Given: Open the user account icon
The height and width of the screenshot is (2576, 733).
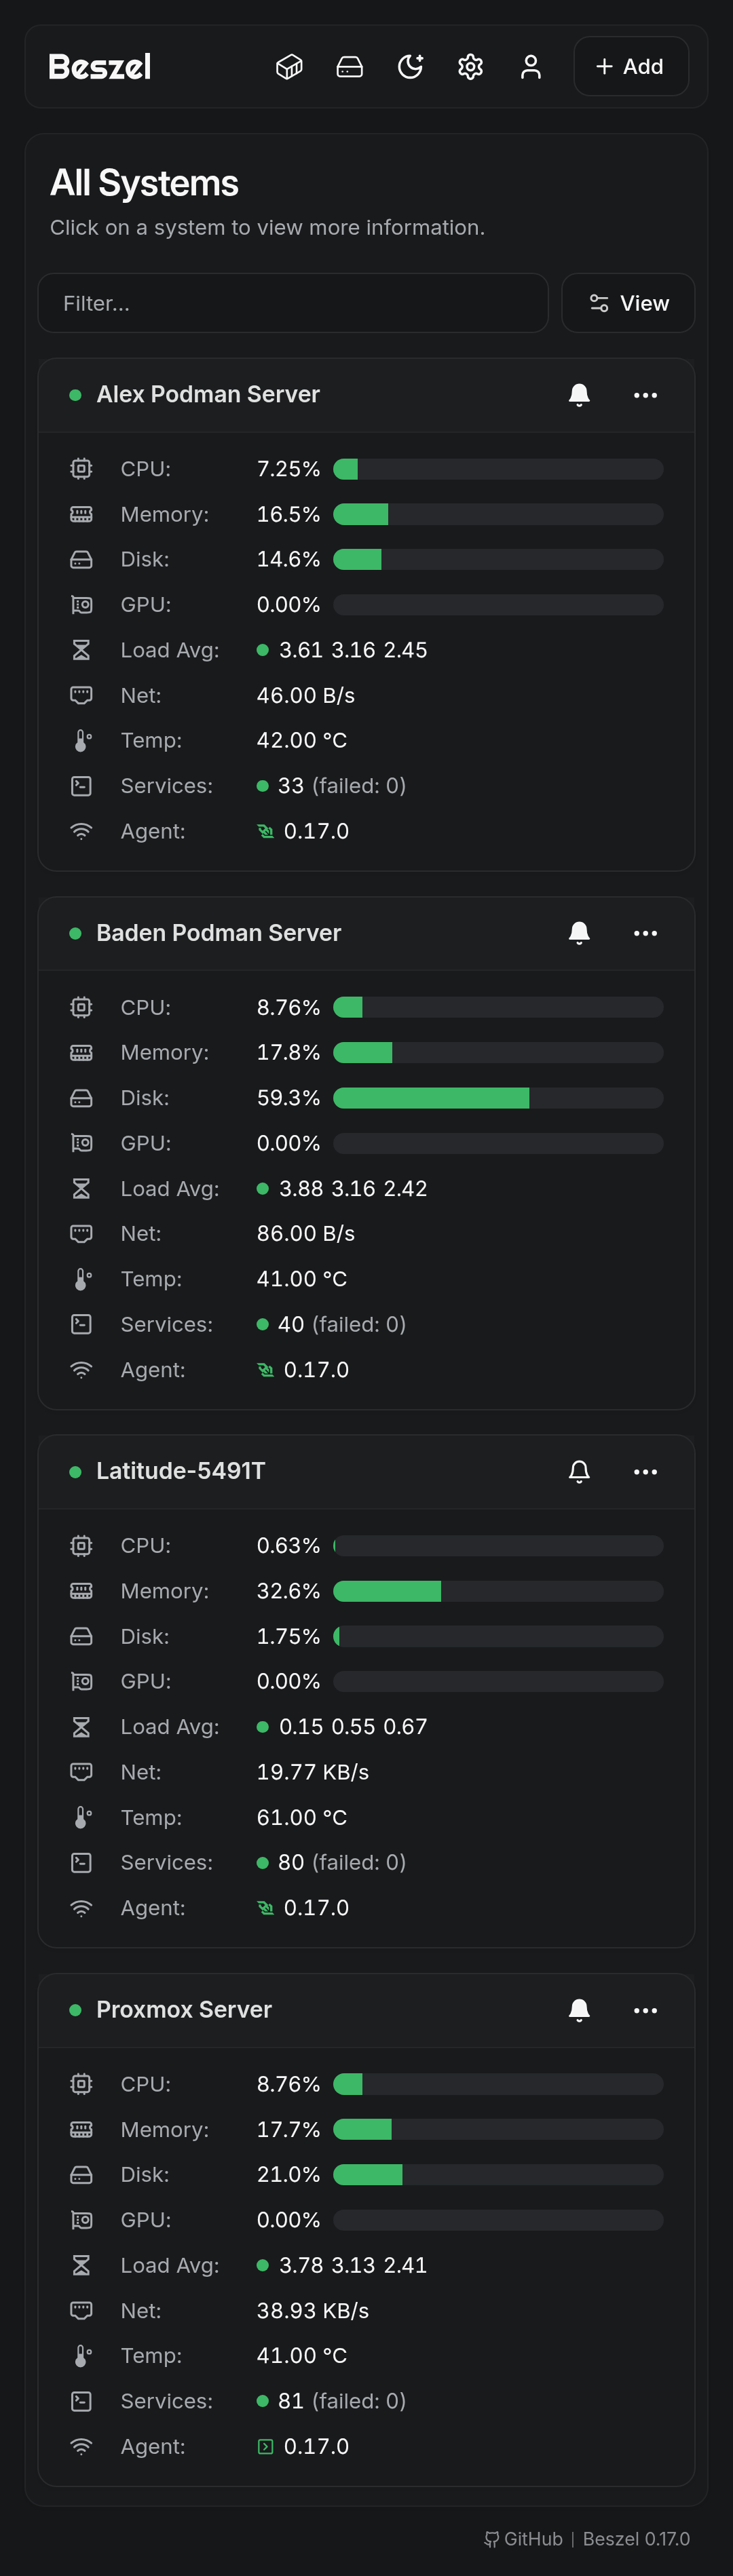Looking at the screenshot, I should tap(531, 67).
